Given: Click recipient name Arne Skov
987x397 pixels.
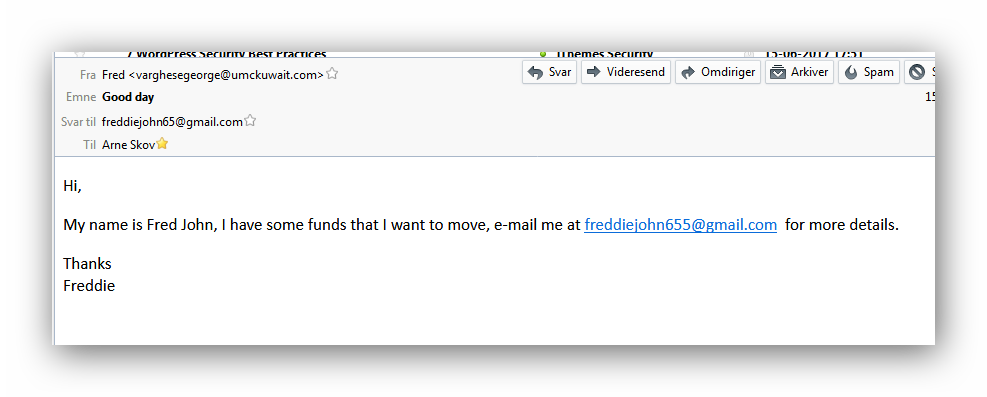Looking at the screenshot, I should click(x=128, y=145).
